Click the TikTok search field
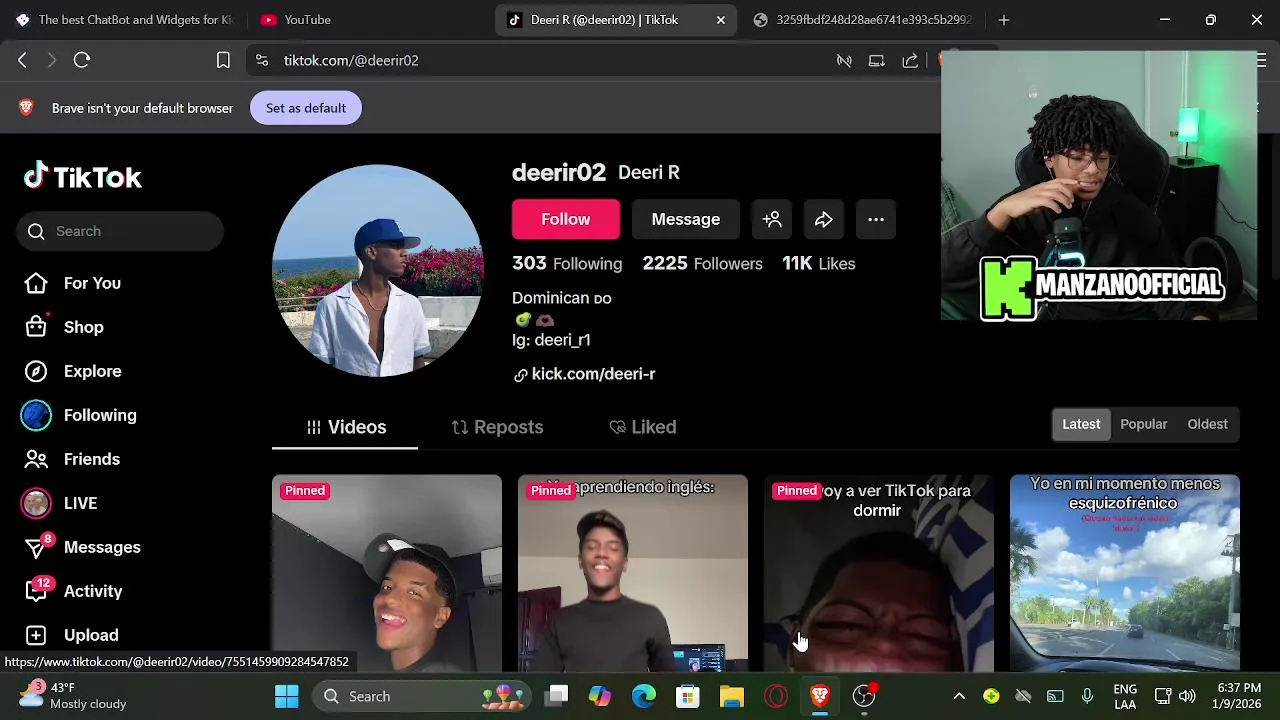The width and height of the screenshot is (1280, 720). click(x=120, y=231)
